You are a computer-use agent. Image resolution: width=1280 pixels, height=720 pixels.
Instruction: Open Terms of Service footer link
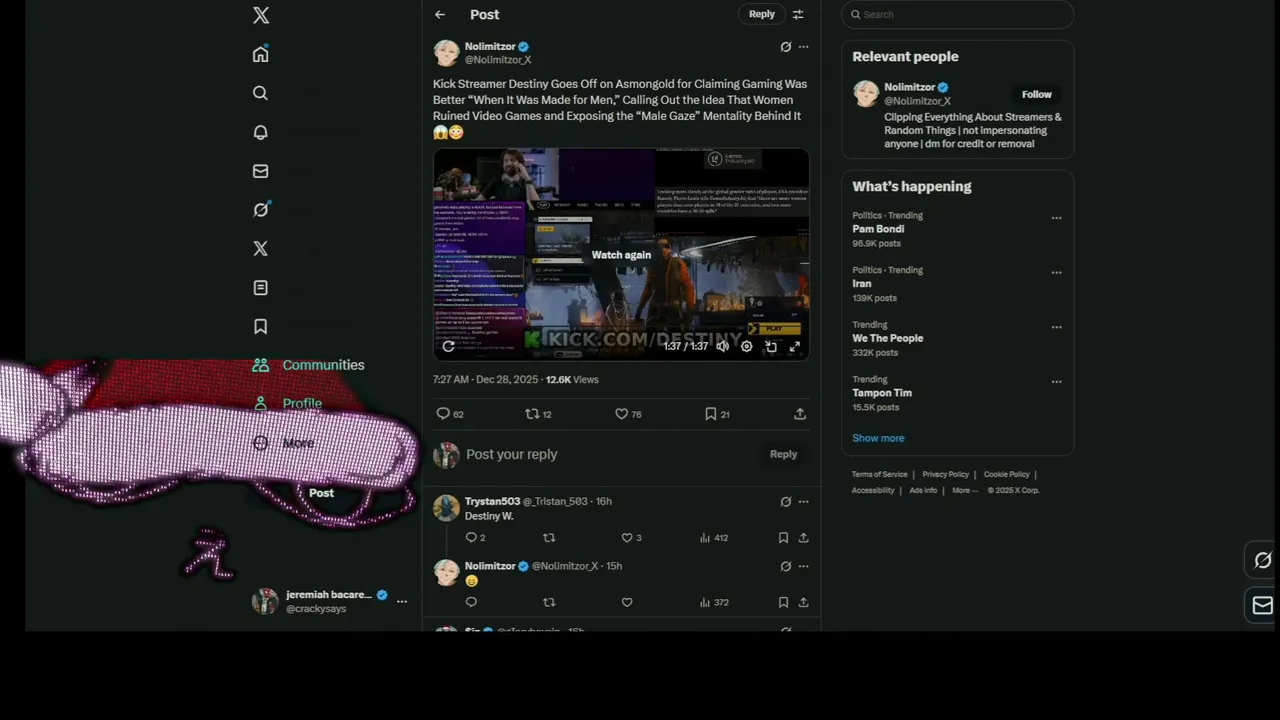[x=880, y=474]
